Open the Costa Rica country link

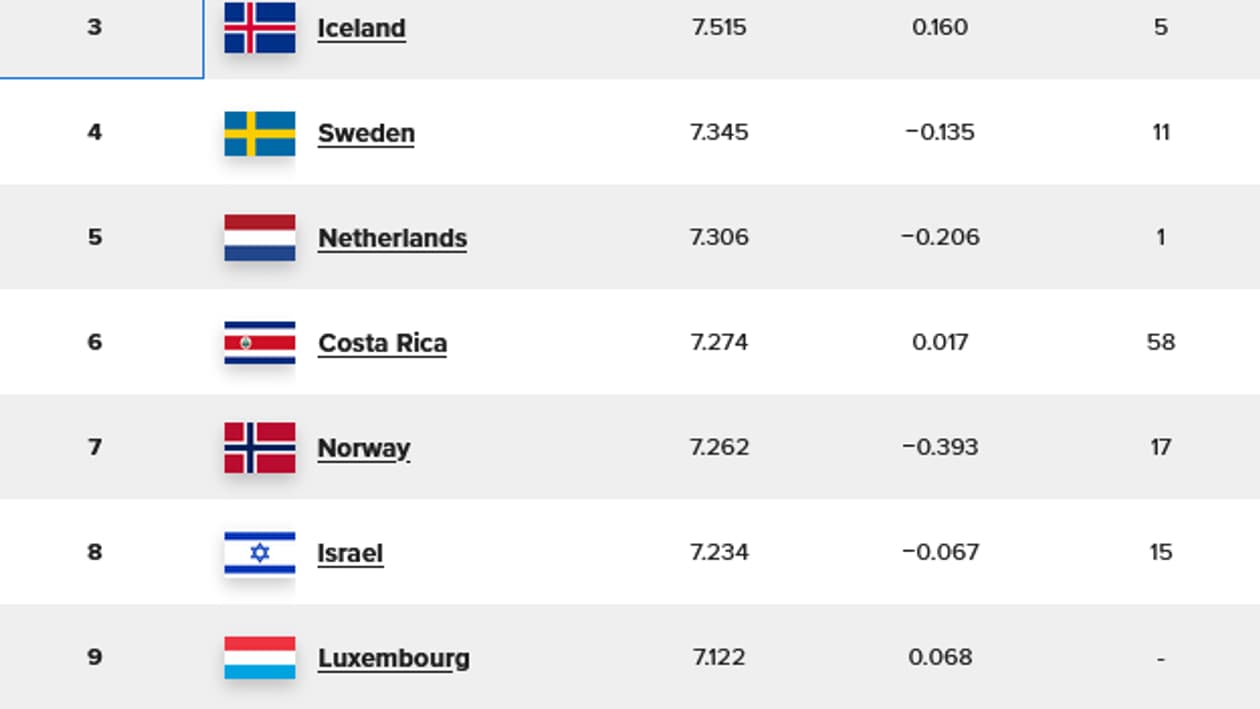pos(382,342)
